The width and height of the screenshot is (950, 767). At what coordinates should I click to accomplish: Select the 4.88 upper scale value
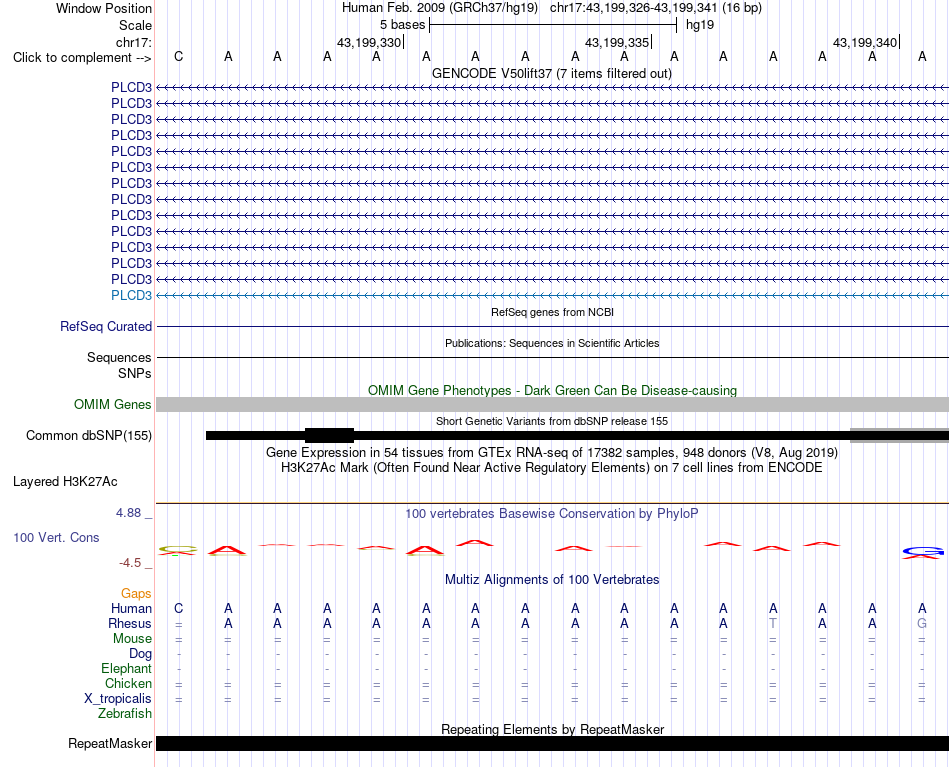[128, 513]
